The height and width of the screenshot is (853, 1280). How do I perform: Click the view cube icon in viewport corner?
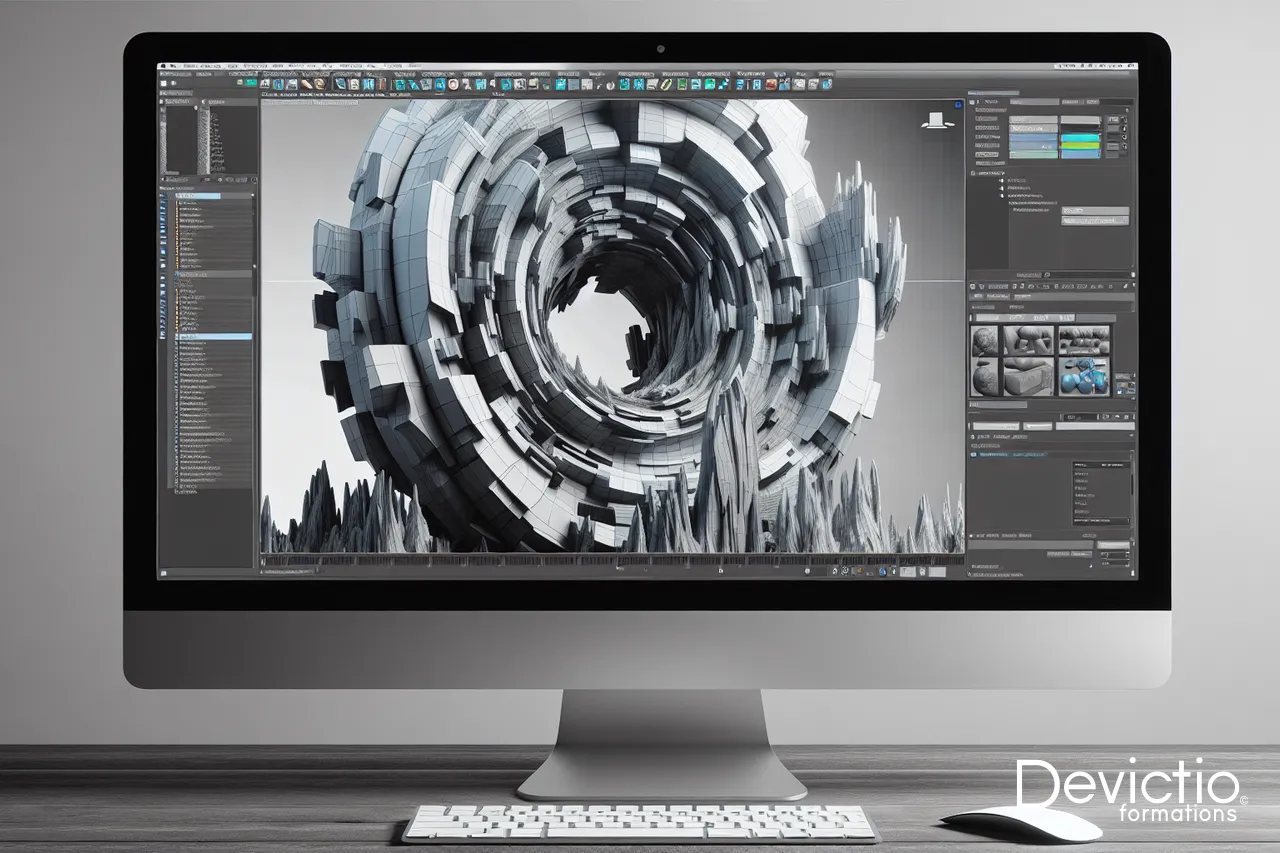click(934, 120)
